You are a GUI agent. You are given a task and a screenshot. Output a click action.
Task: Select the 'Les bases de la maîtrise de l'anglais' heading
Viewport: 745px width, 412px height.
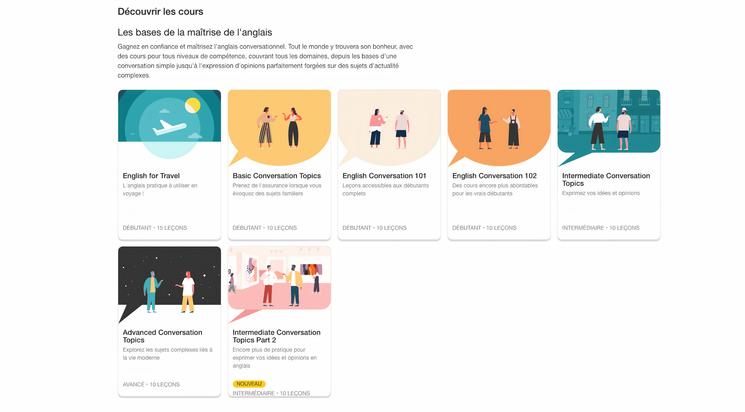tap(194, 33)
